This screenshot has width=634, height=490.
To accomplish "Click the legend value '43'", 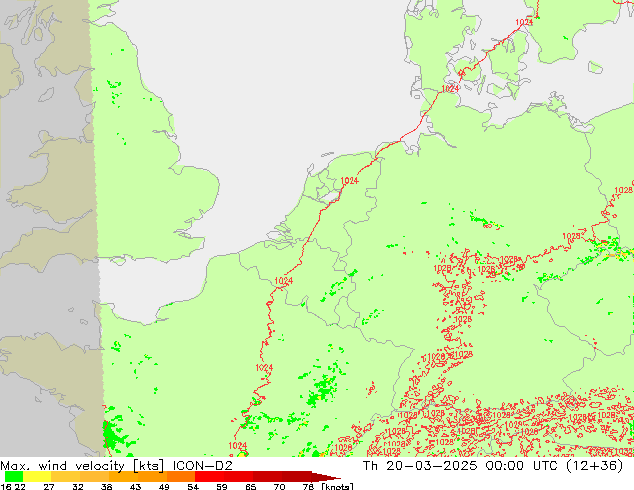I will tap(135, 486).
